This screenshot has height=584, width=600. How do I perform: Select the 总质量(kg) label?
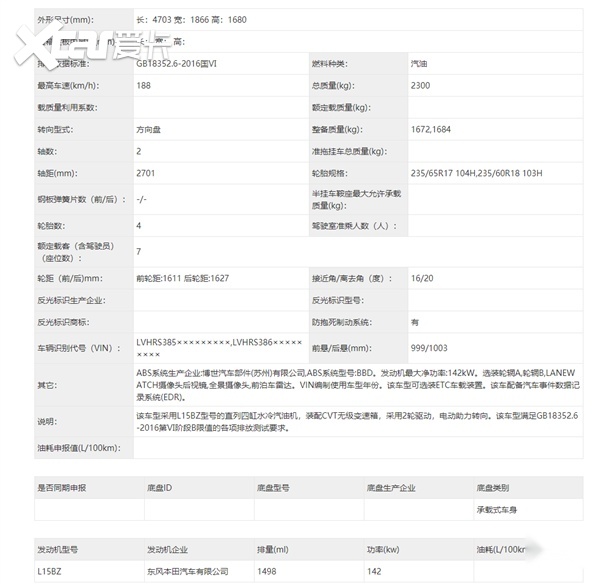coord(333,85)
